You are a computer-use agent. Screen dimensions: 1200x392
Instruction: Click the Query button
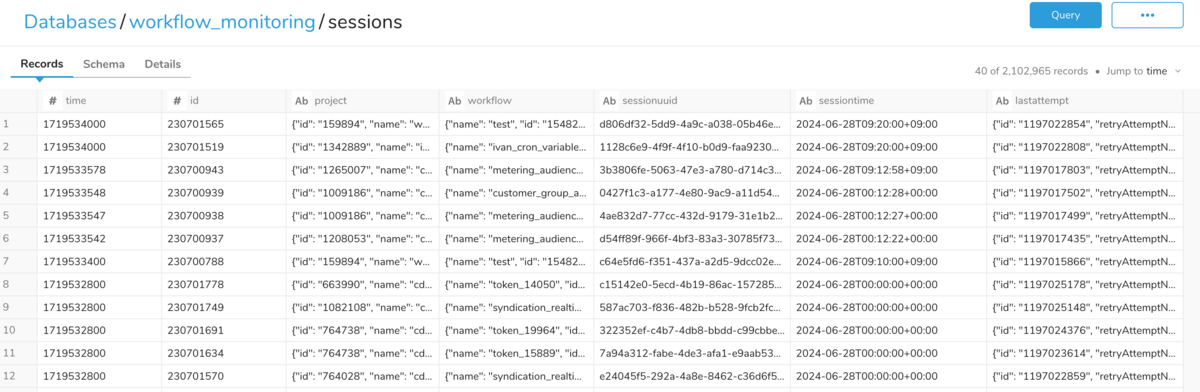click(x=1065, y=15)
